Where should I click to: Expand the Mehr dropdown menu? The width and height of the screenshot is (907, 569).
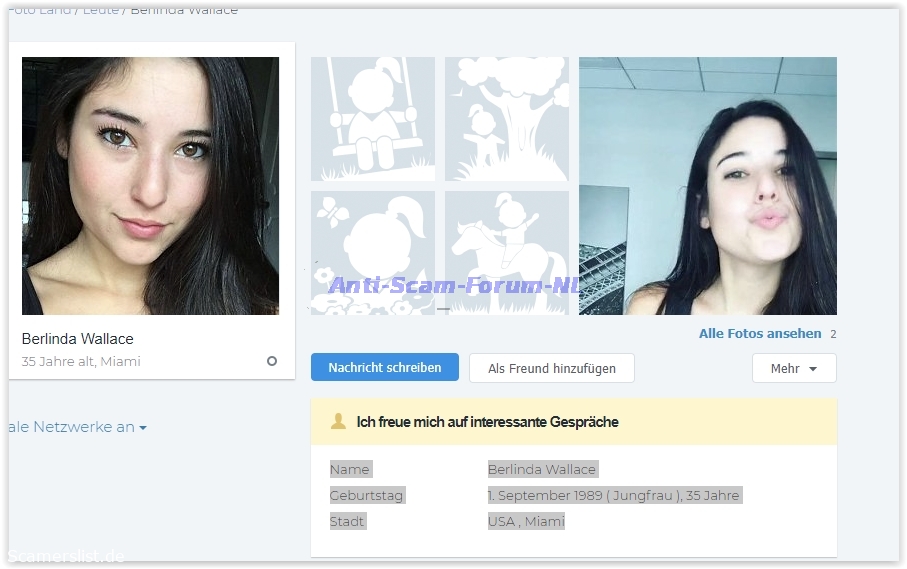(794, 368)
